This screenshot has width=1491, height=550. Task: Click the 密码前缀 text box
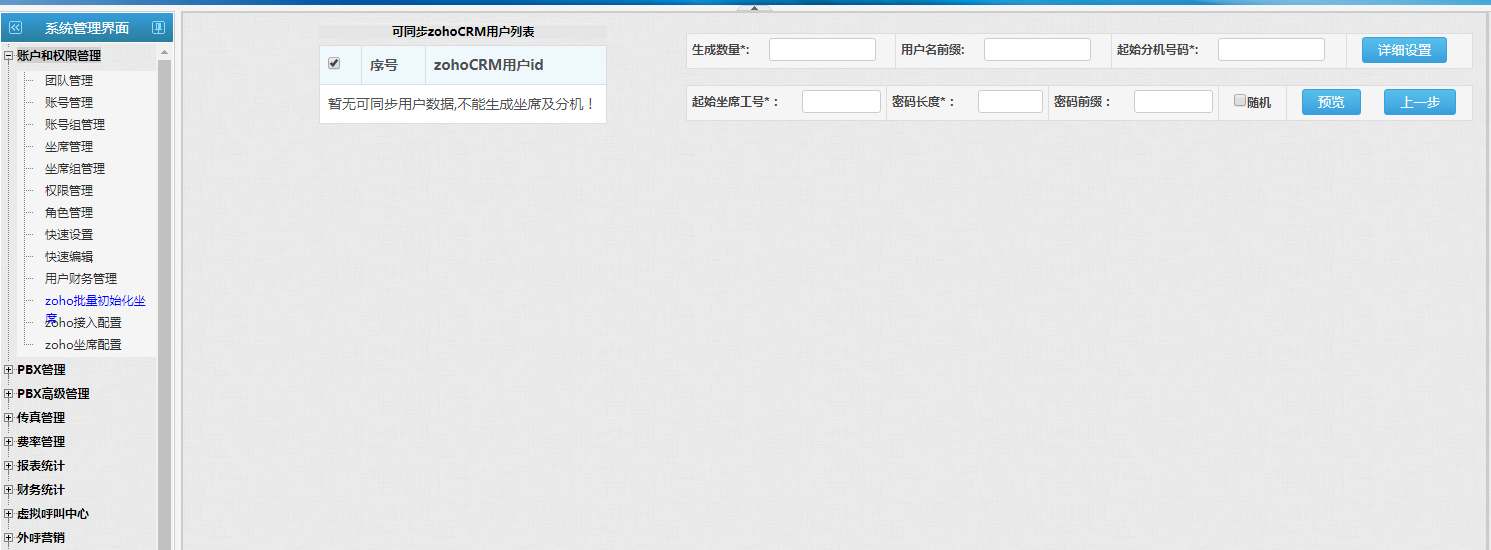tap(1173, 102)
